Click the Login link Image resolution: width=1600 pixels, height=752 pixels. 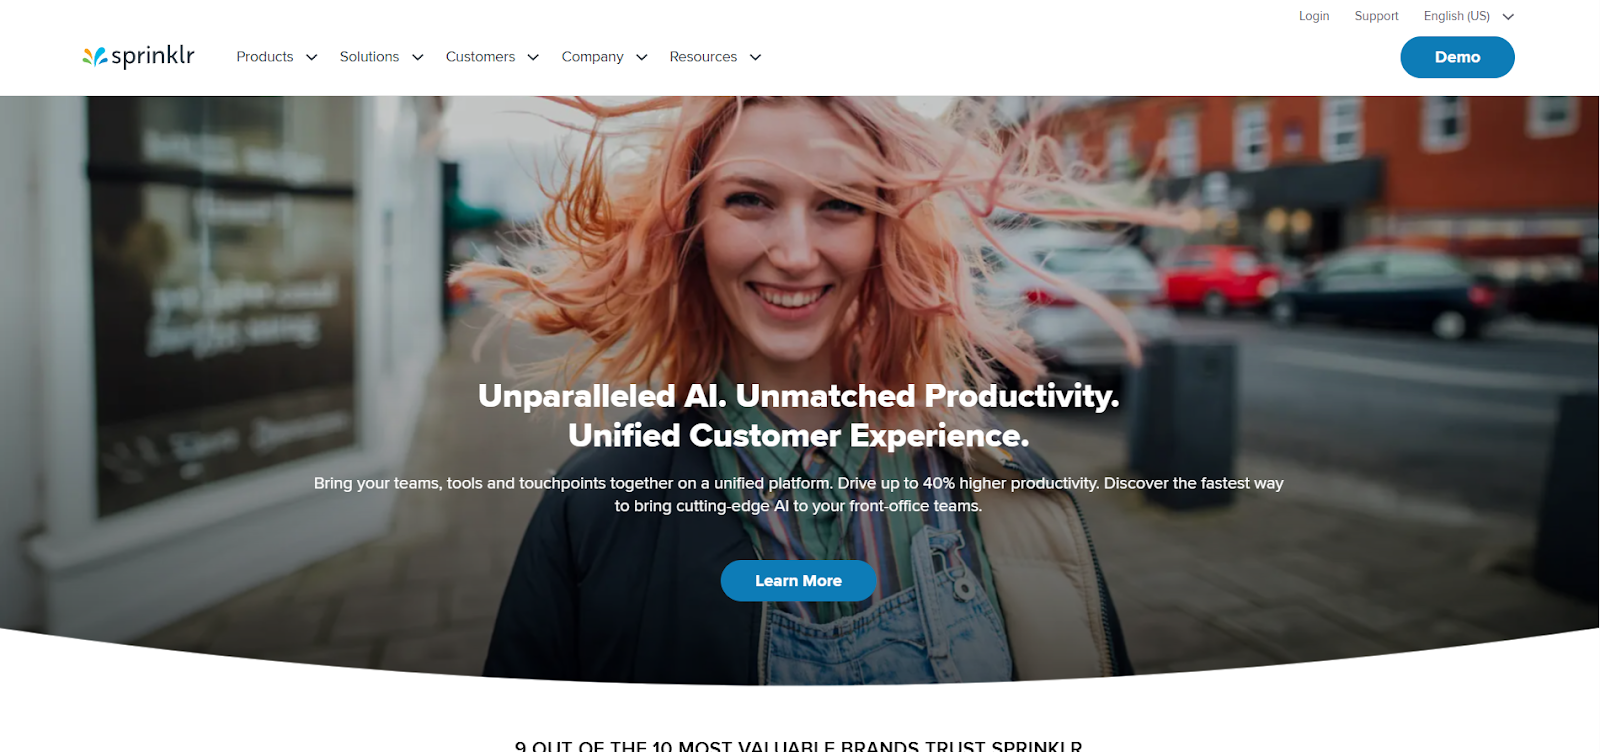pyautogui.click(x=1314, y=16)
